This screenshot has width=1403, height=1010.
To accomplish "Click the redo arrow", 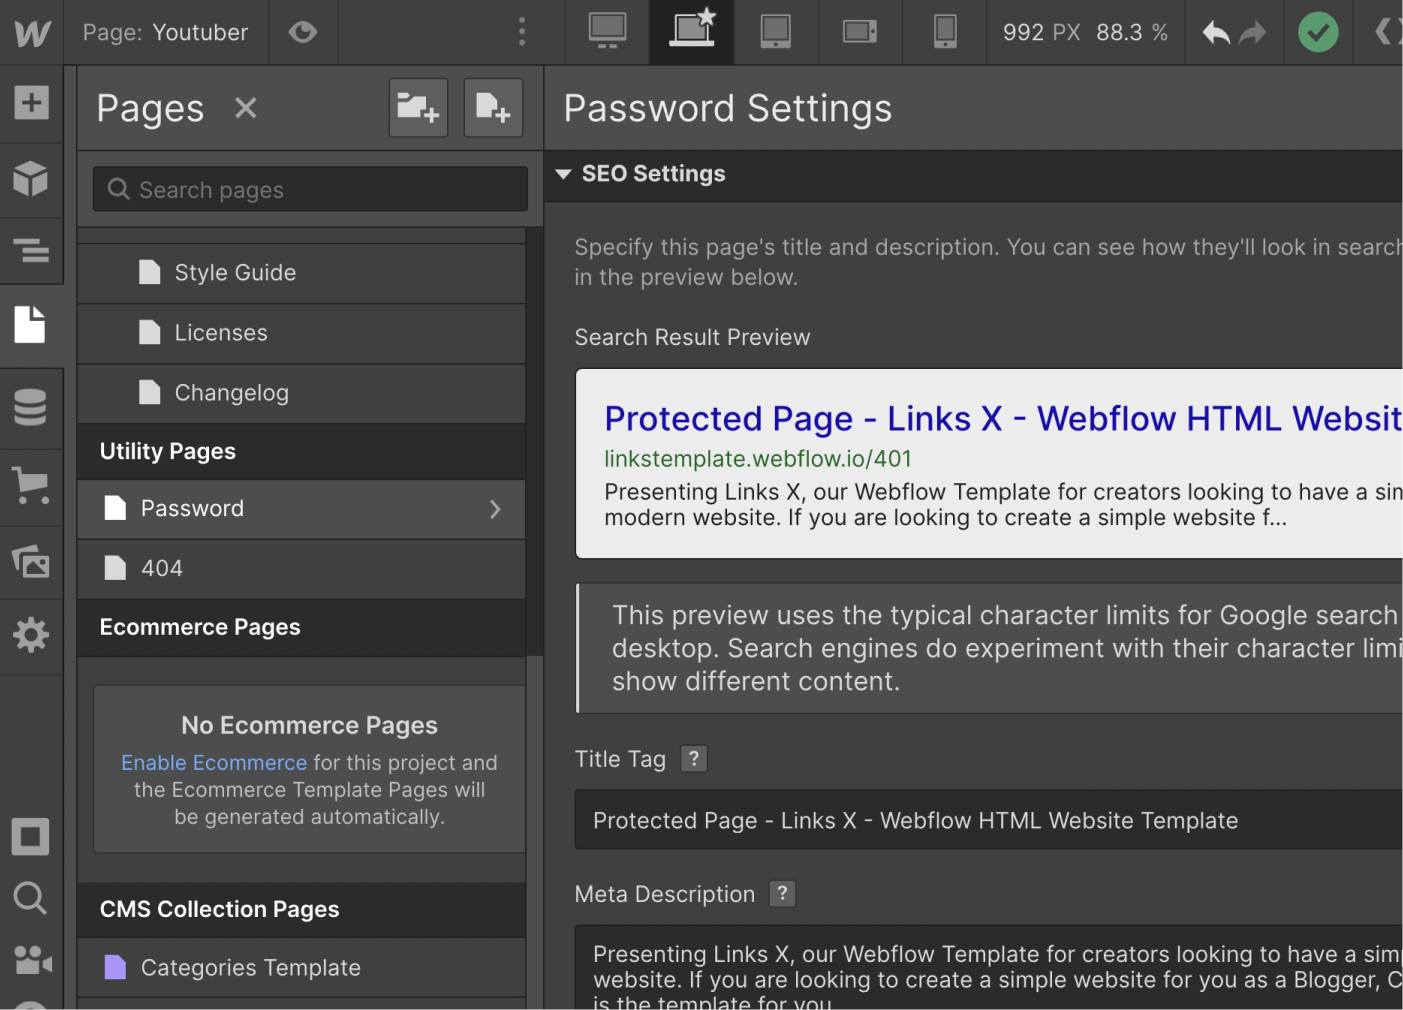I will pyautogui.click(x=1252, y=33).
